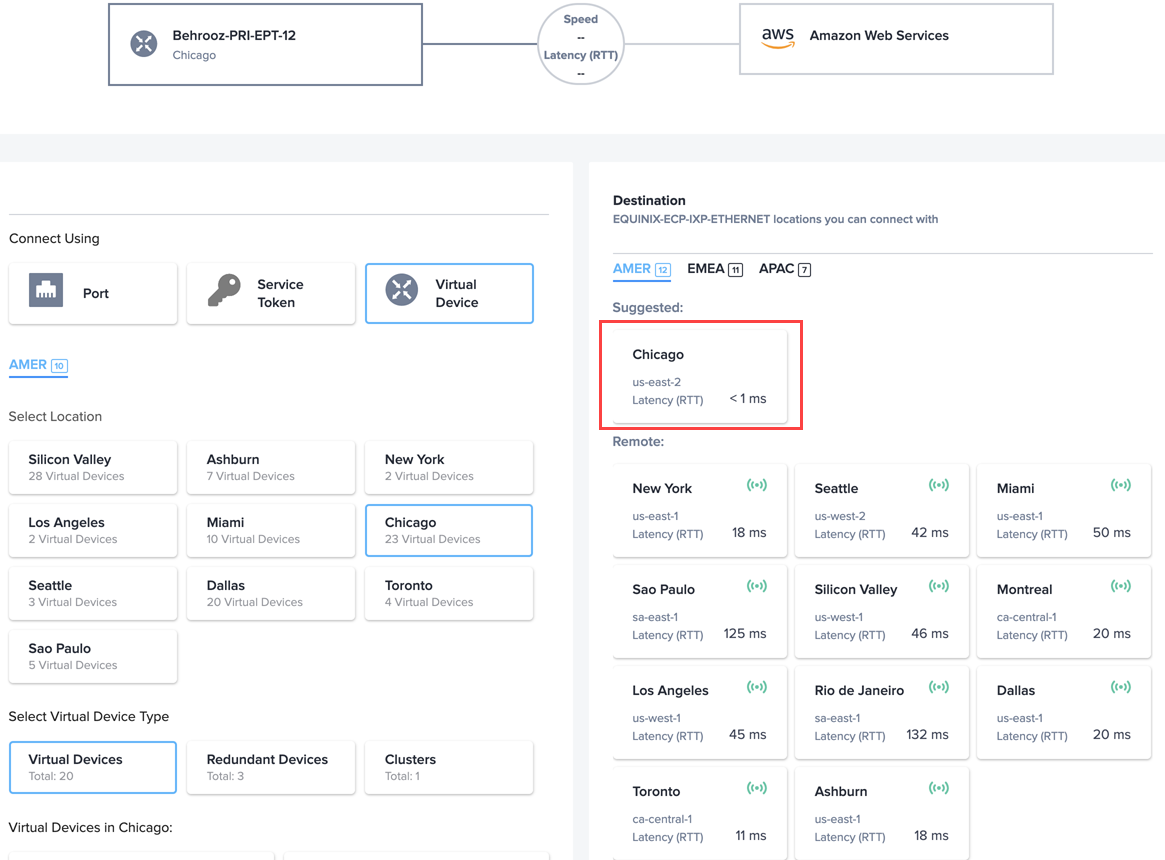Pick the Toronto ca-central-1 destination card
The height and width of the screenshot is (860, 1165).
point(700,814)
